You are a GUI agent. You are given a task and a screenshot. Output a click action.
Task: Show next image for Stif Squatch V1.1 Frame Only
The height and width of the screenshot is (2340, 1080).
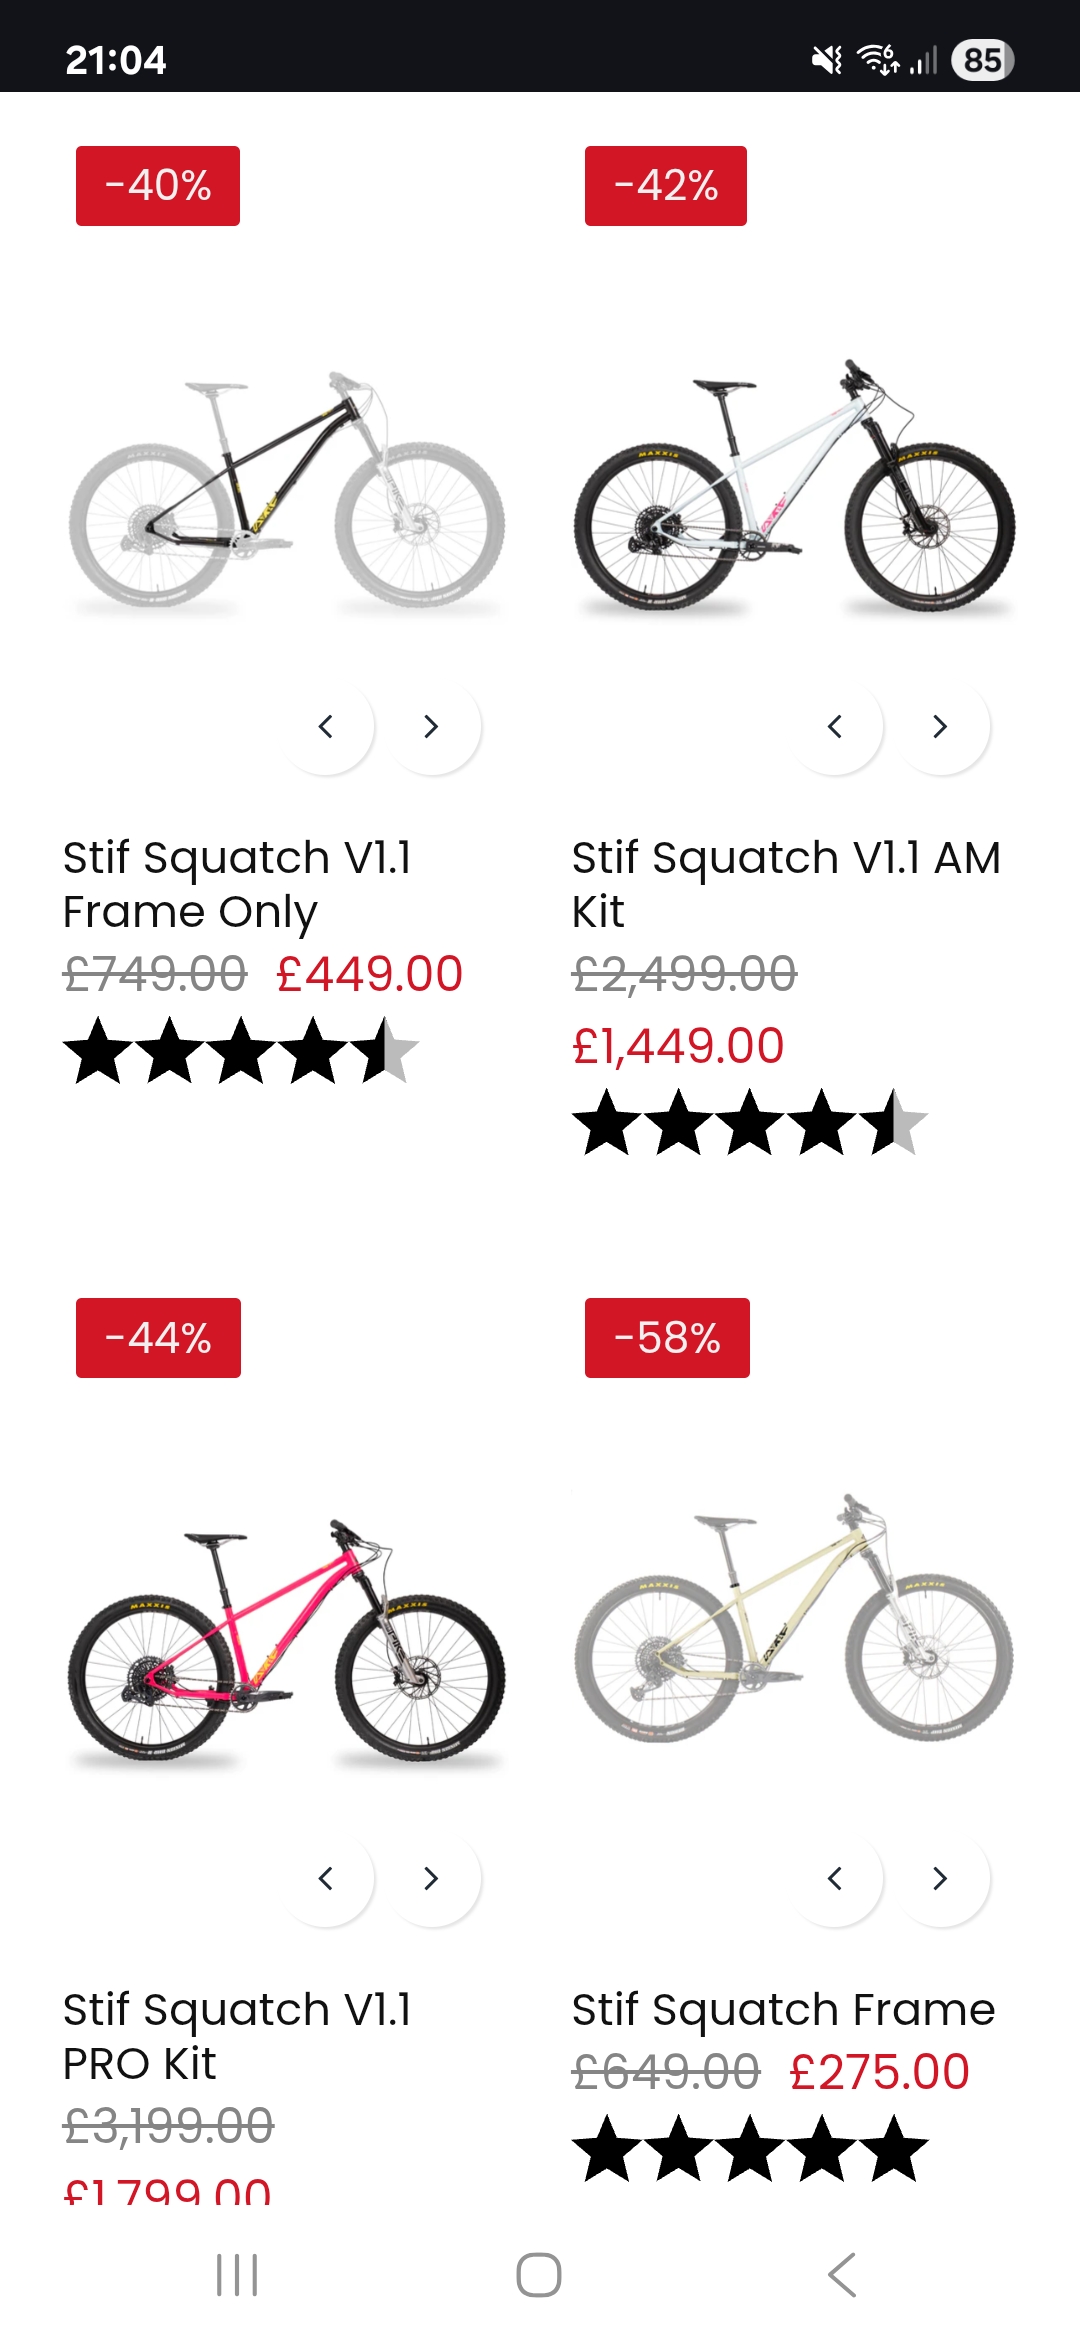(431, 727)
